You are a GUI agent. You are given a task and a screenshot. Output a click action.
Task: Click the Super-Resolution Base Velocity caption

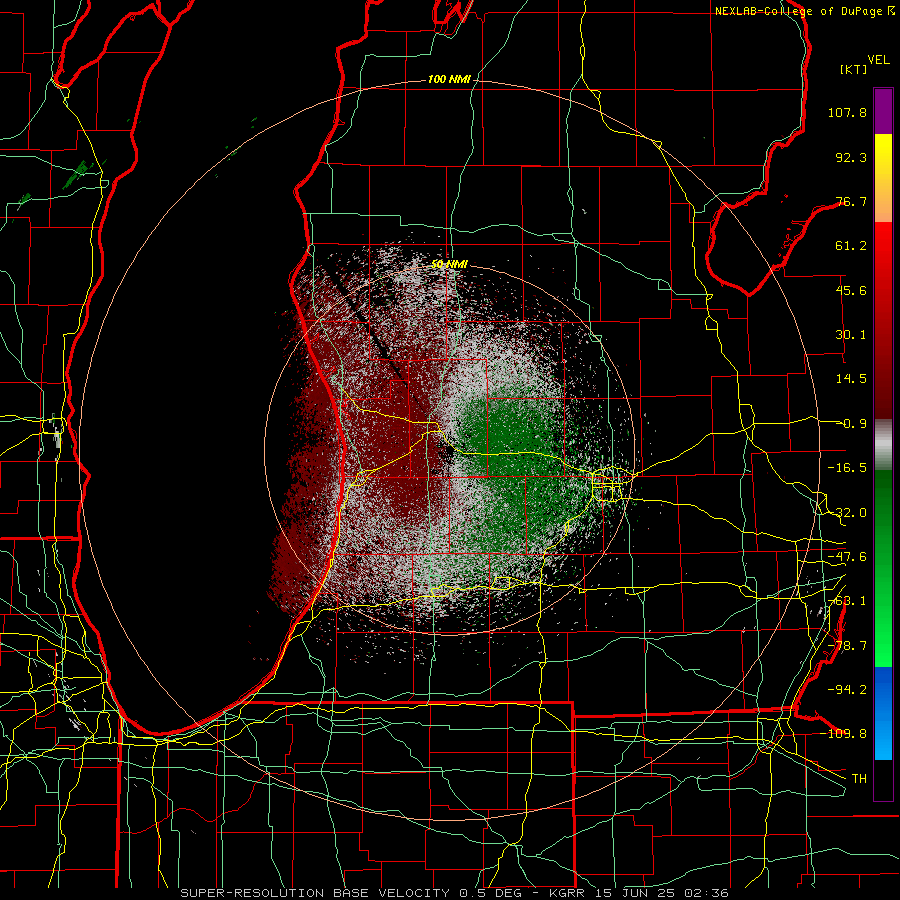click(x=454, y=893)
